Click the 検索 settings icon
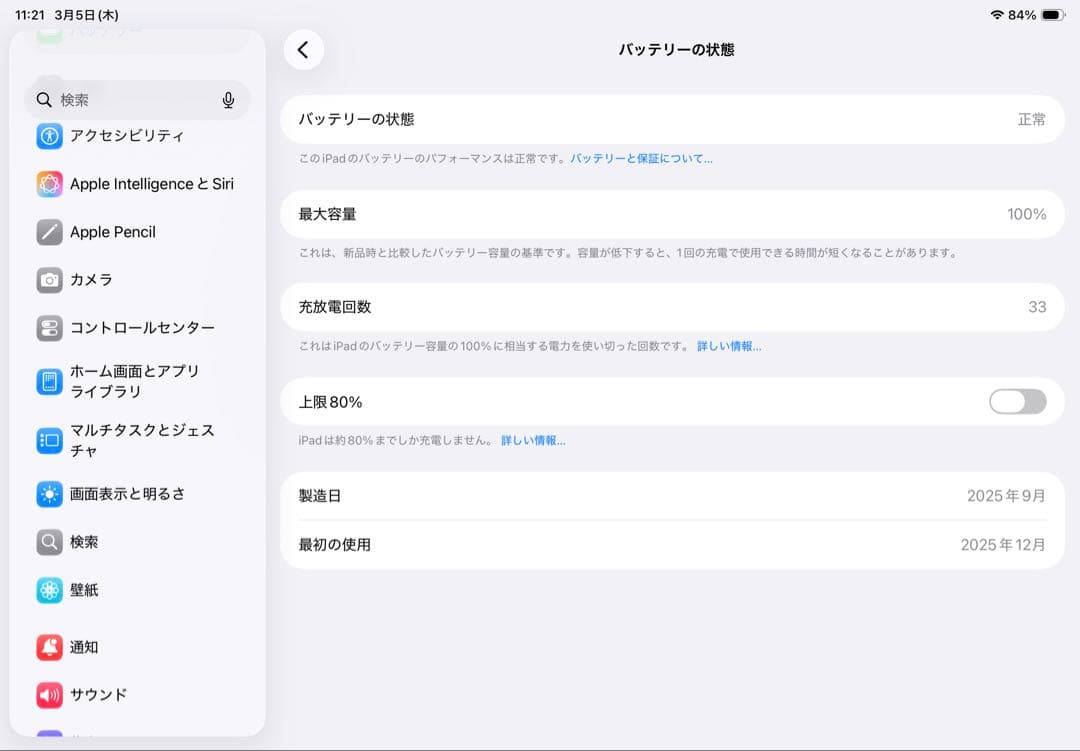The height and width of the screenshot is (751, 1080). [50, 542]
